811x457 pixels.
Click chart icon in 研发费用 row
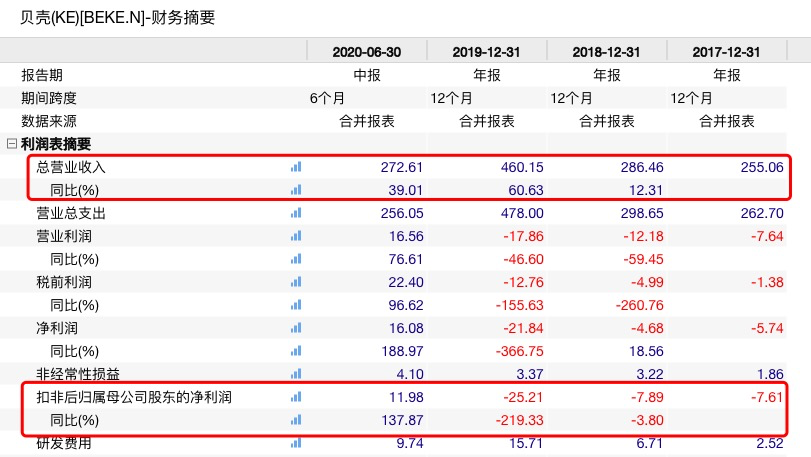295,443
